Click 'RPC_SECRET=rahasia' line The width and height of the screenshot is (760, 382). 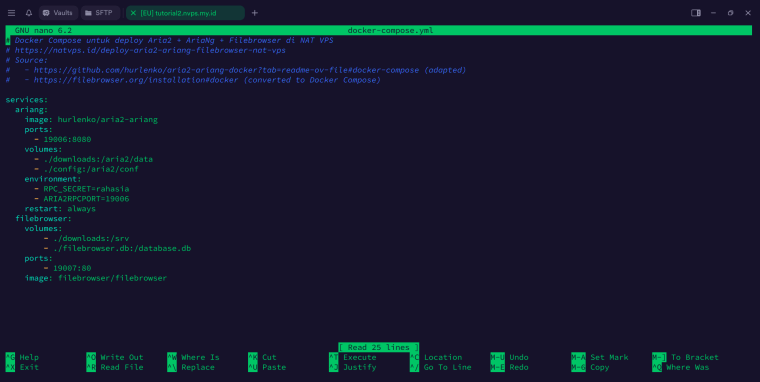pyautogui.click(x=86, y=189)
